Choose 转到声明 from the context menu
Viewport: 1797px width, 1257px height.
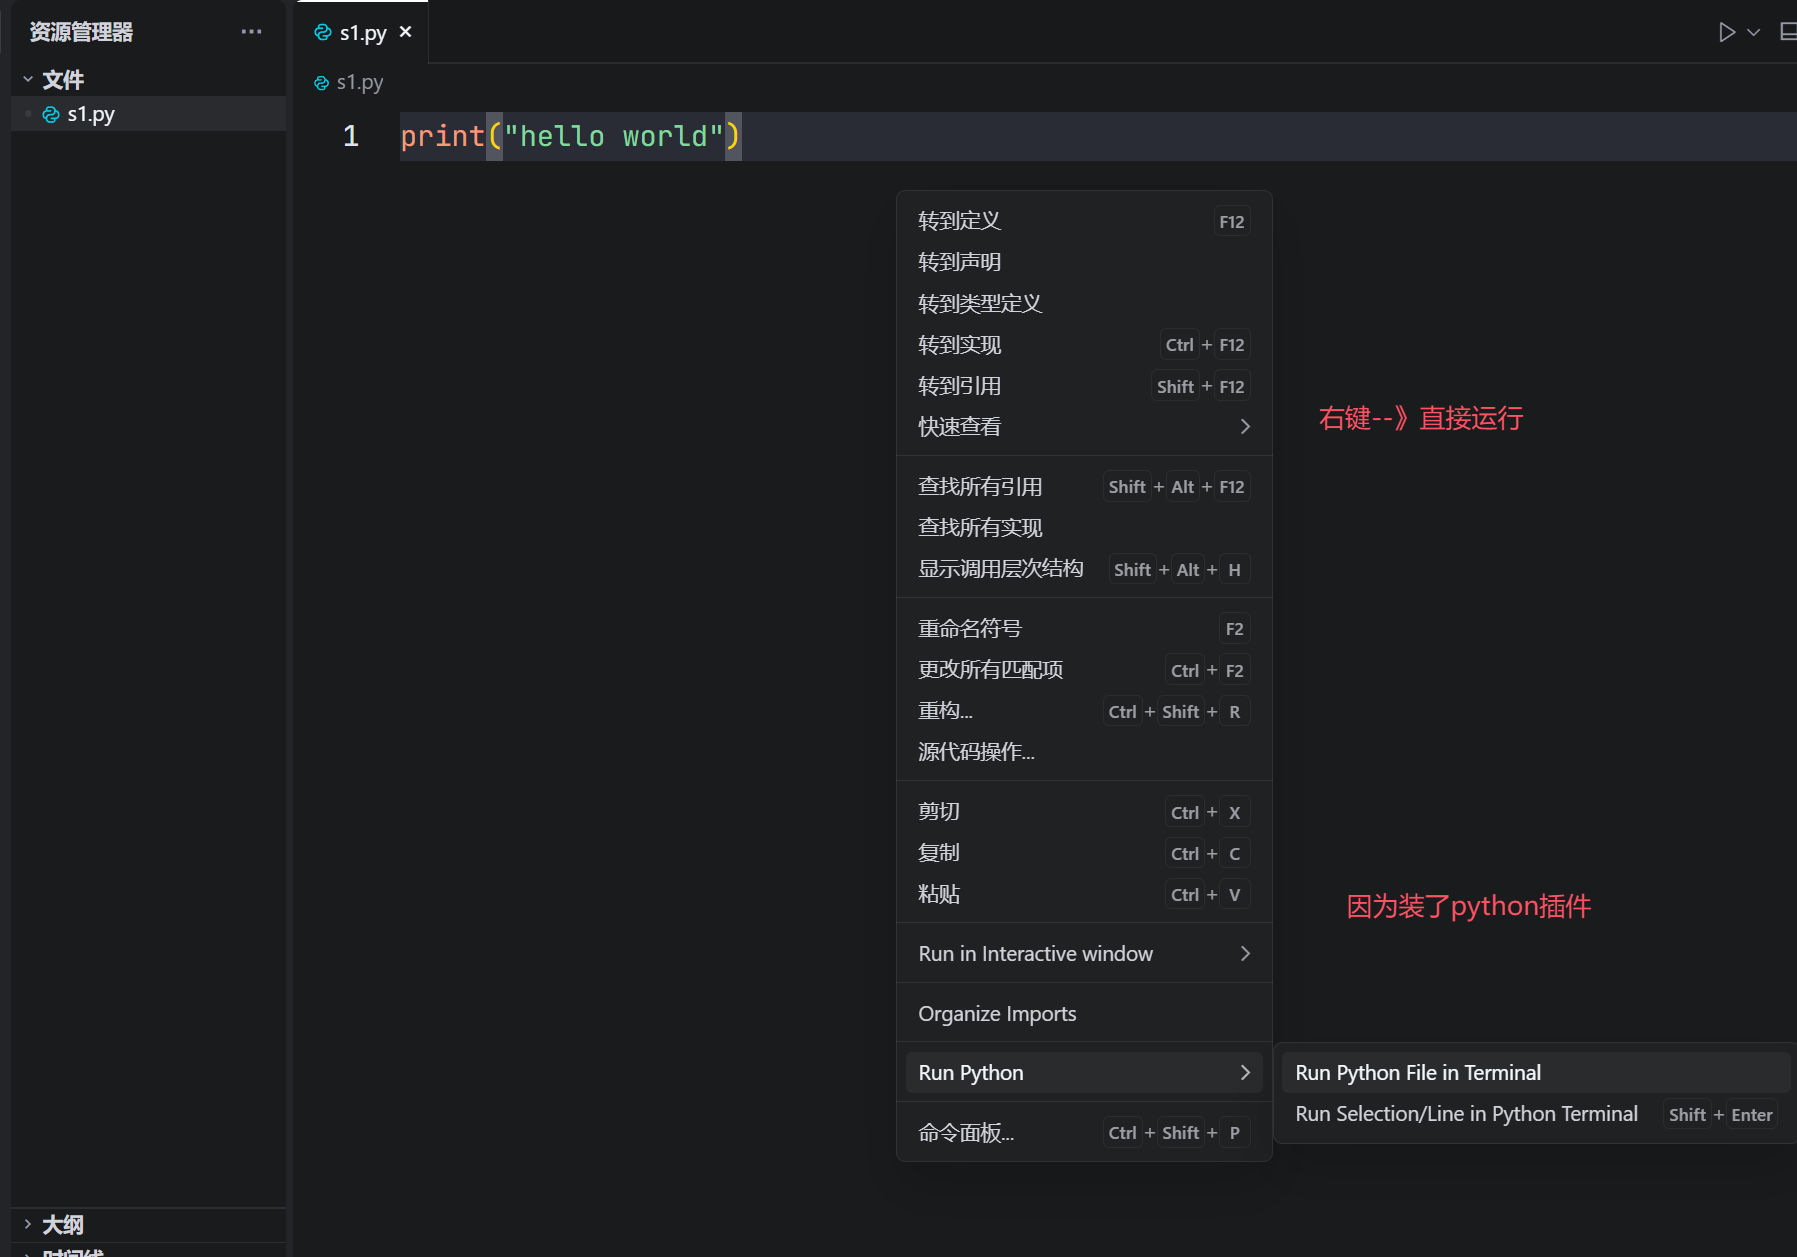pos(1084,262)
